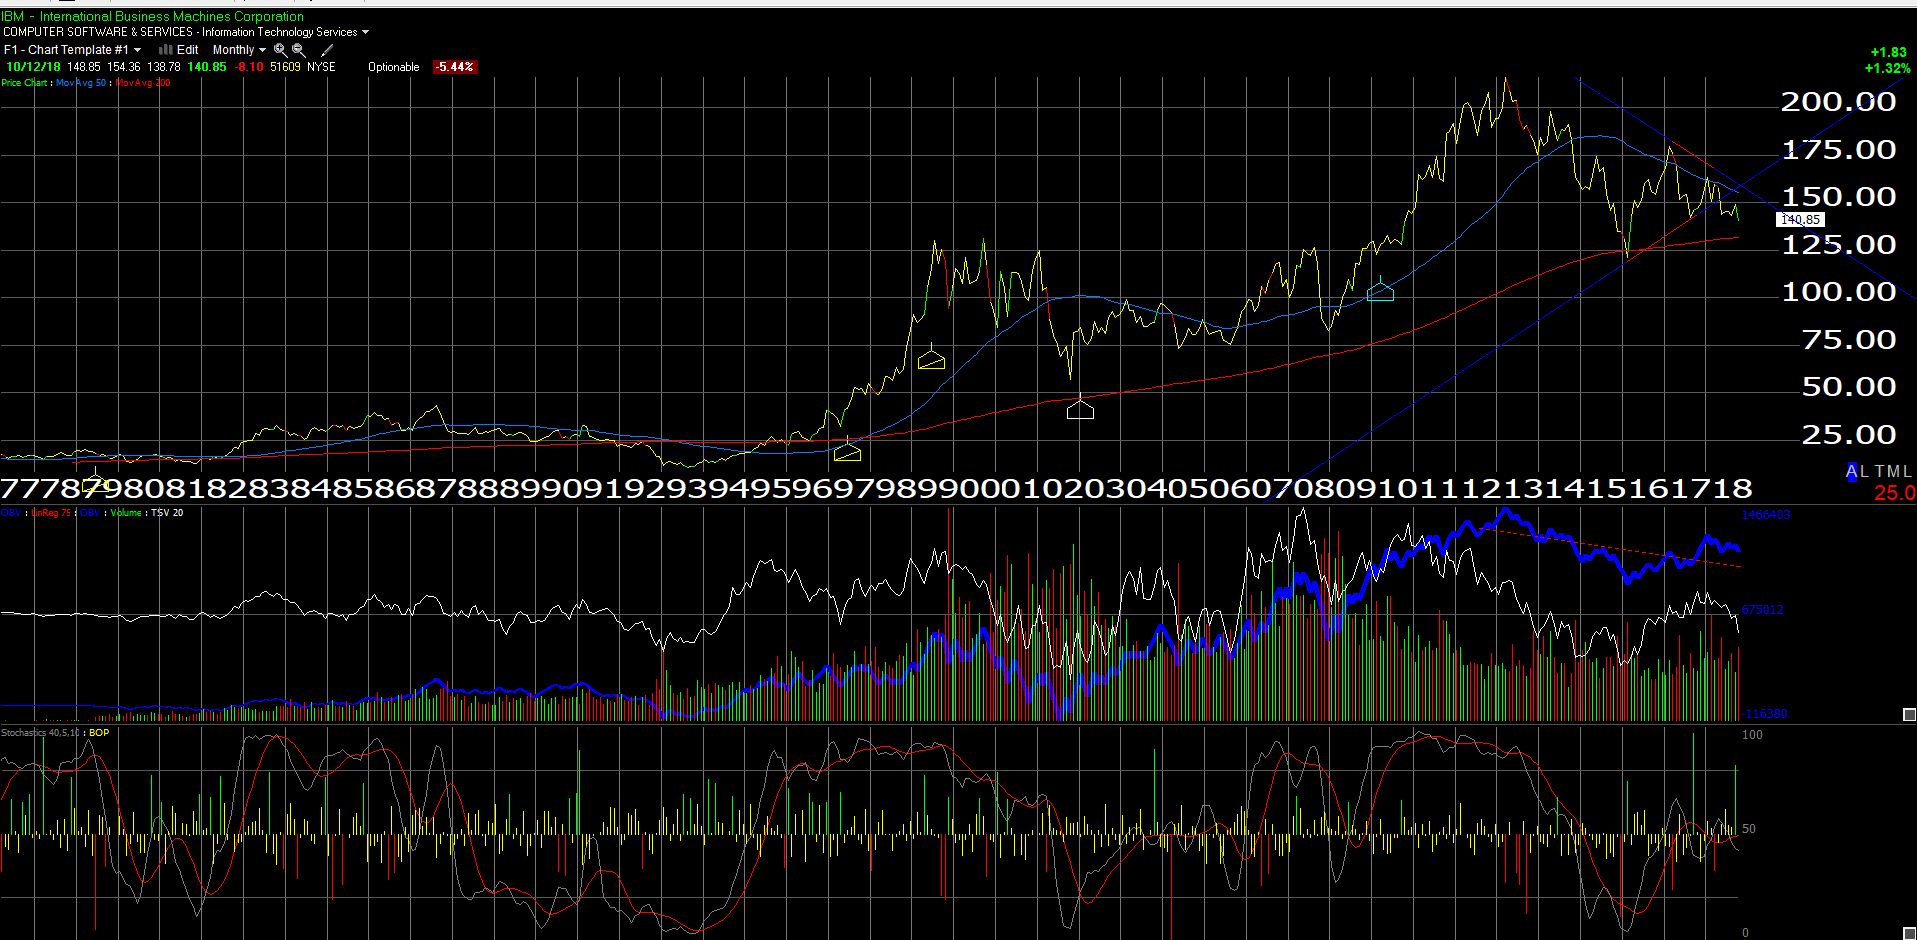Click the 10/12/18 date value
Viewport: 1917px width, 940px height.
point(33,67)
